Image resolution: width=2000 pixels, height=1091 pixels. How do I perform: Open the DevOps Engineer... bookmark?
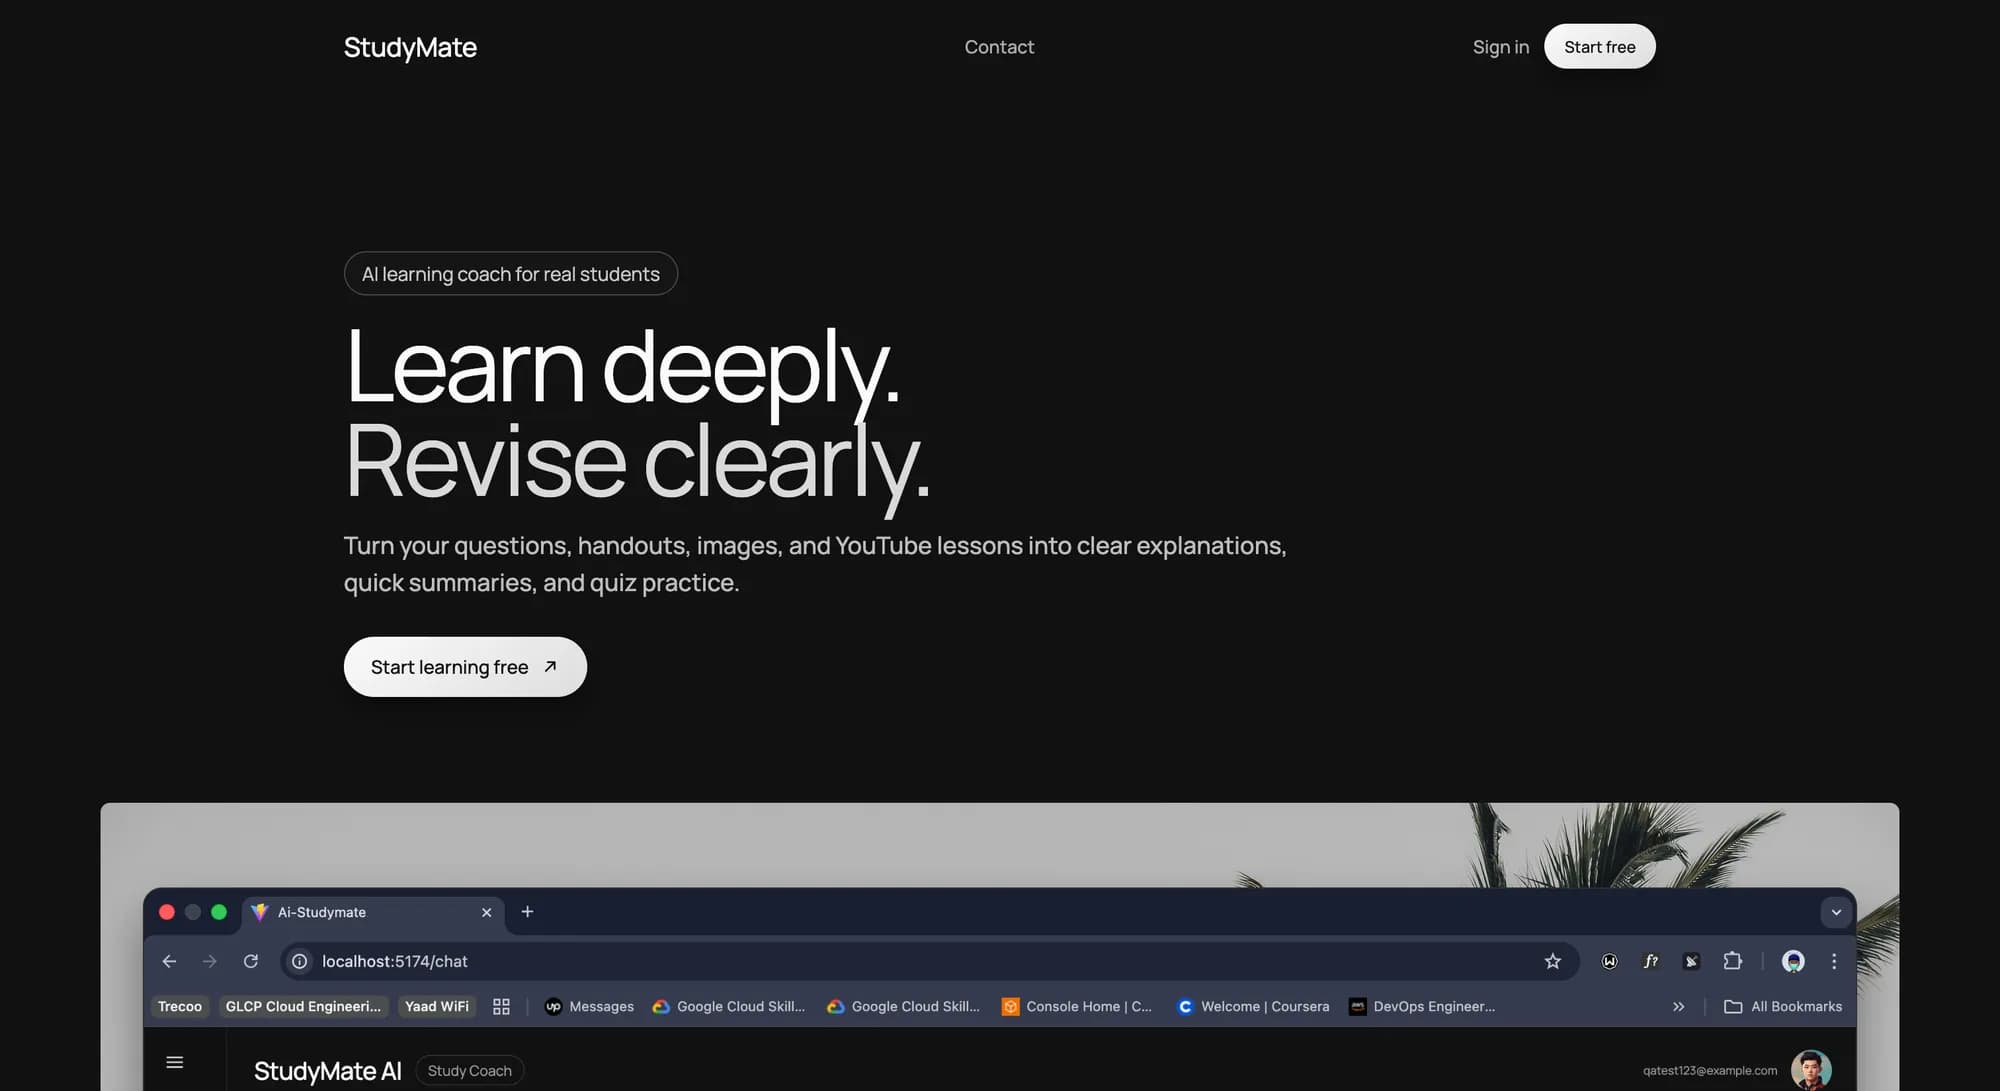coord(1421,1006)
